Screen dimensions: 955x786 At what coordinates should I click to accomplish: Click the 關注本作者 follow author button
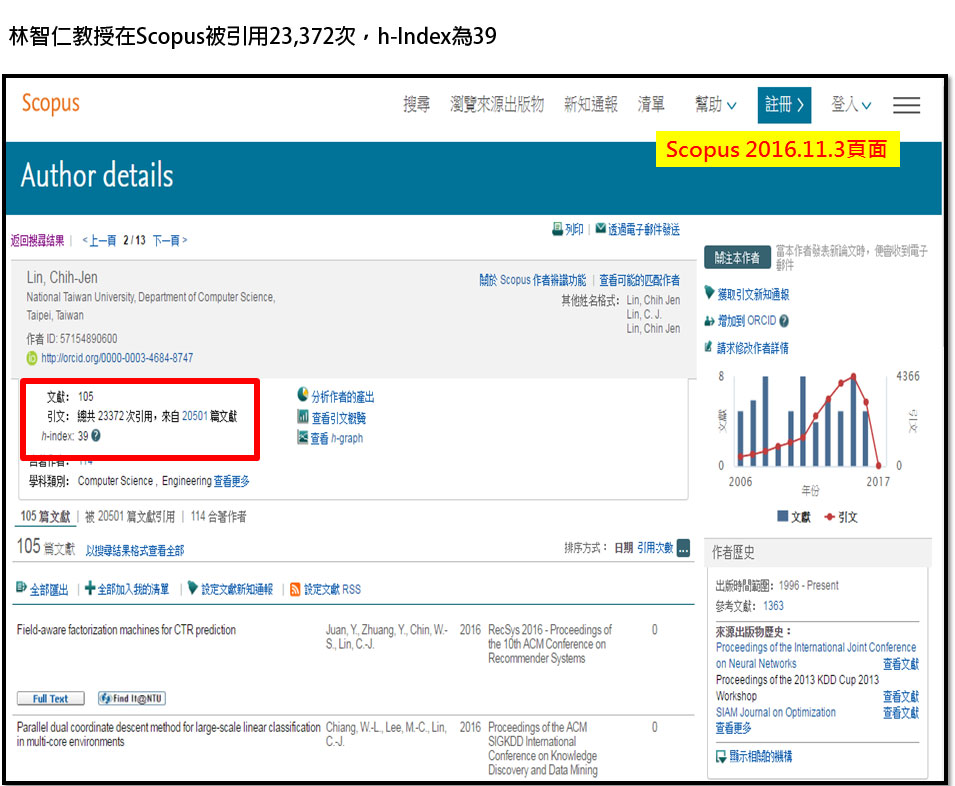(737, 258)
